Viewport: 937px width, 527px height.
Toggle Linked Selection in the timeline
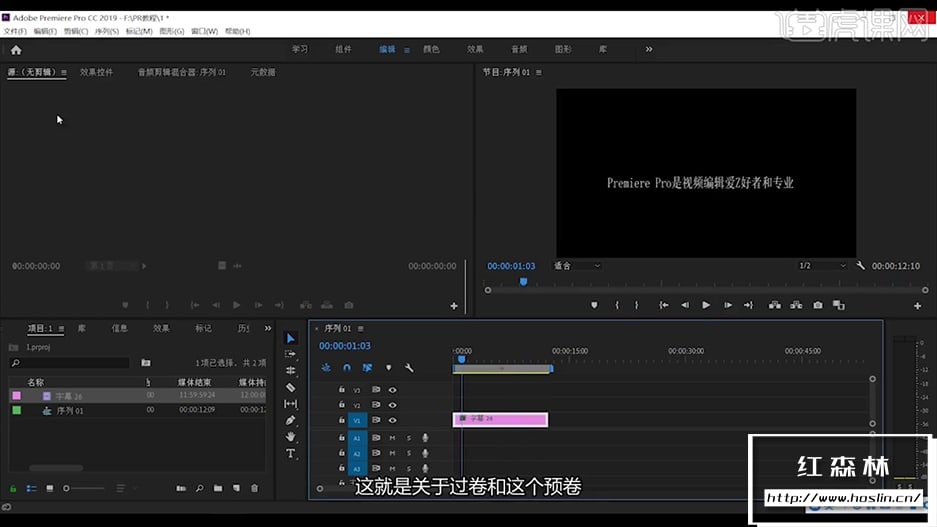[368, 368]
